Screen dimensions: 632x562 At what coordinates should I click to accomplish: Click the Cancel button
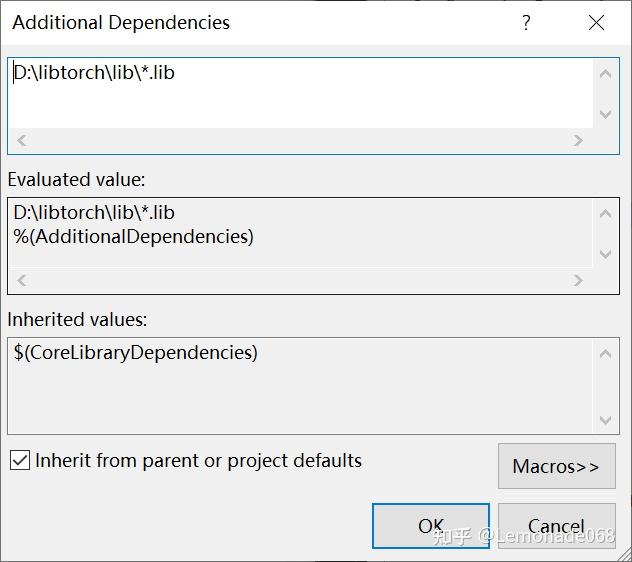click(x=557, y=526)
